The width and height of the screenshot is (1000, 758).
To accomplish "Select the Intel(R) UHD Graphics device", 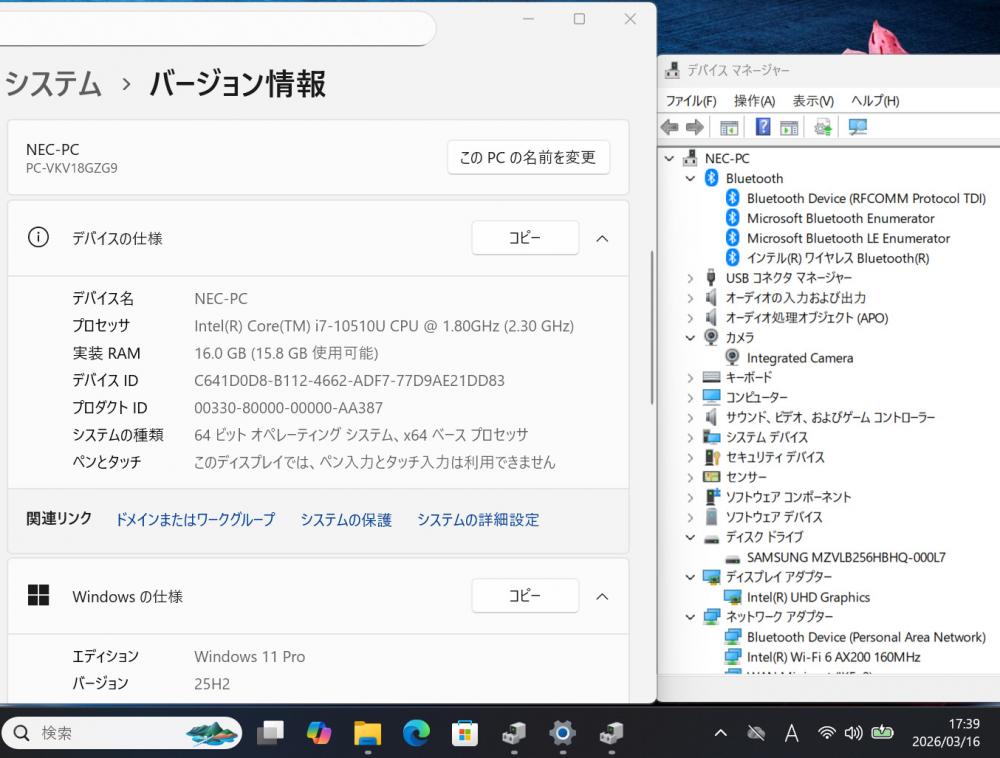I will pyautogui.click(x=808, y=597).
